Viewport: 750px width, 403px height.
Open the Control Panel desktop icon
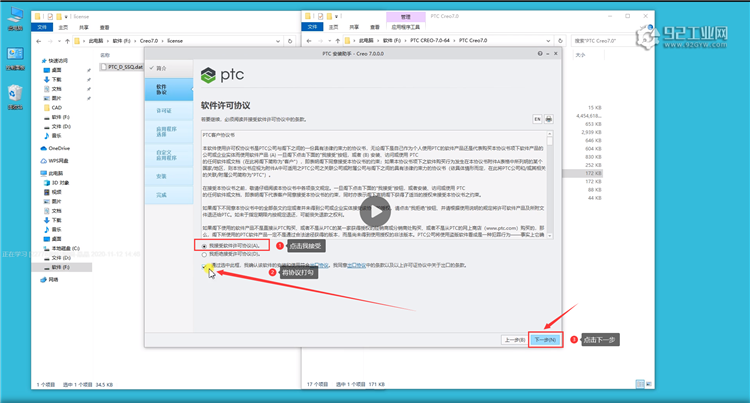(15, 58)
